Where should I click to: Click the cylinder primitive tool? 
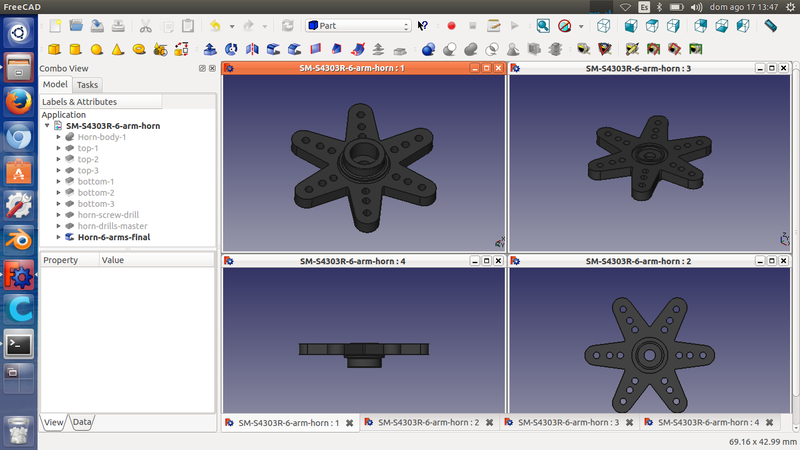click(75, 48)
